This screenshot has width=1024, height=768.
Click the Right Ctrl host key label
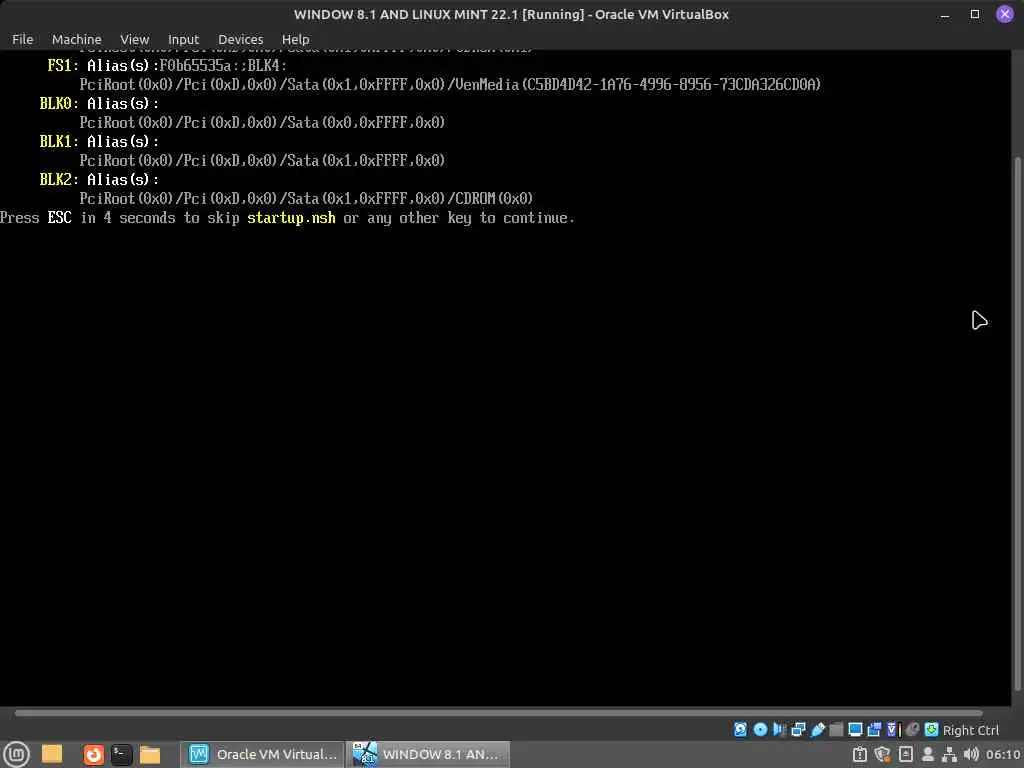click(971, 730)
